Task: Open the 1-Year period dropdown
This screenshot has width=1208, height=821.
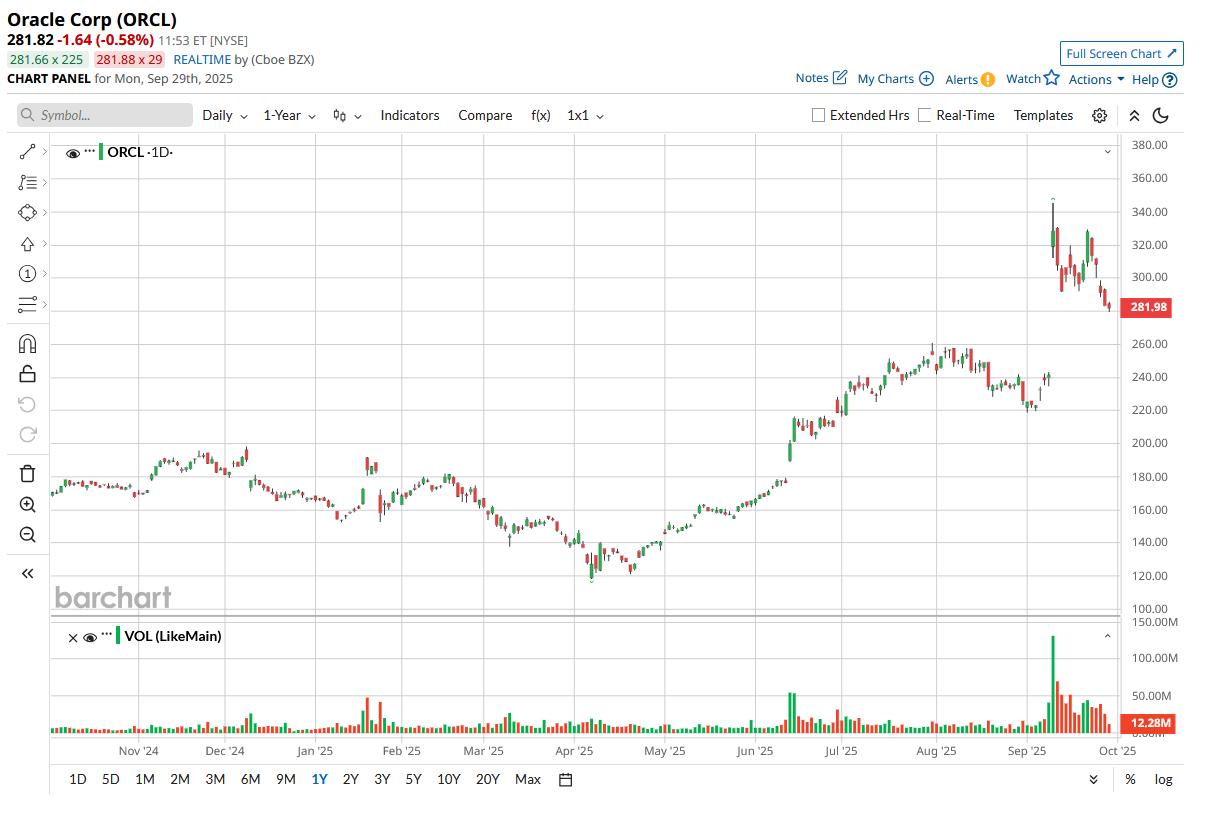Action: [x=289, y=115]
